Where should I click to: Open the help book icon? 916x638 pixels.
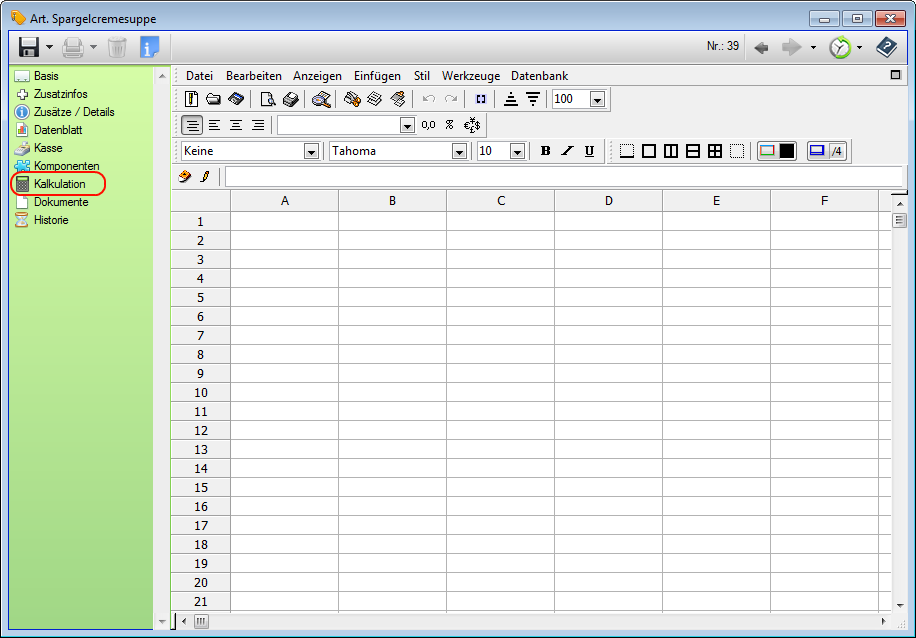pos(886,47)
